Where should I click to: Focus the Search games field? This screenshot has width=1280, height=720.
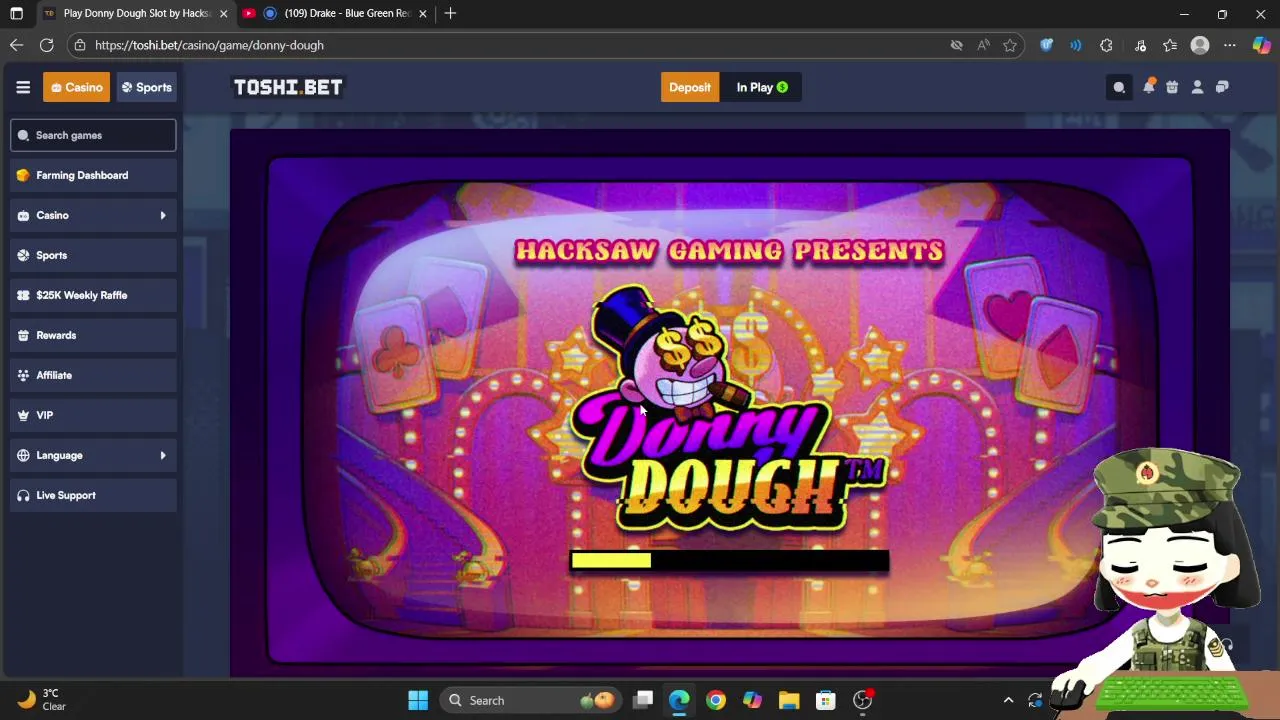pos(93,135)
